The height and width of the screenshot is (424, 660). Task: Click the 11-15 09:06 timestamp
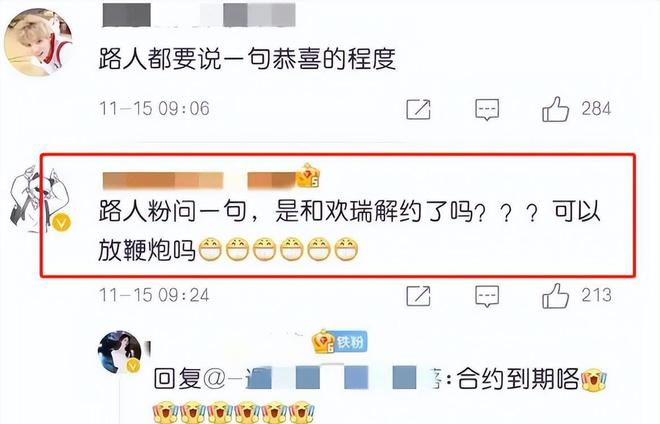pyautogui.click(x=154, y=109)
